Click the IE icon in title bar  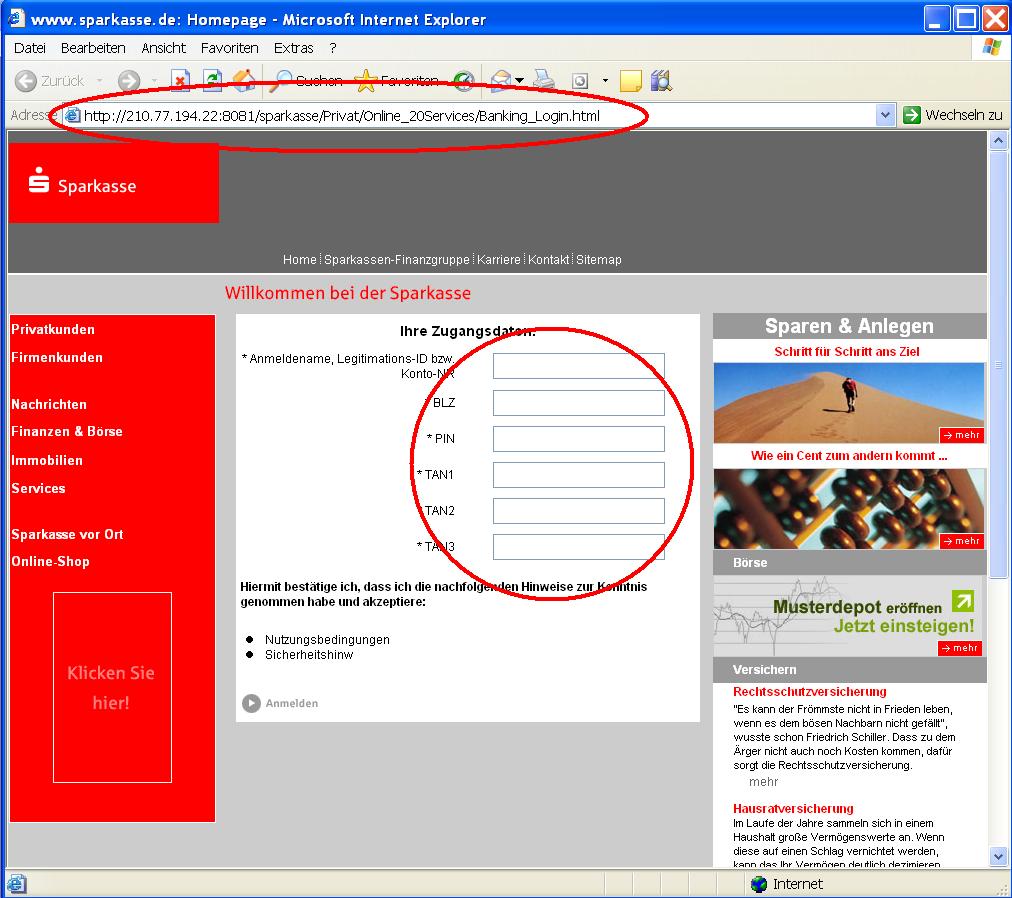click(15, 19)
